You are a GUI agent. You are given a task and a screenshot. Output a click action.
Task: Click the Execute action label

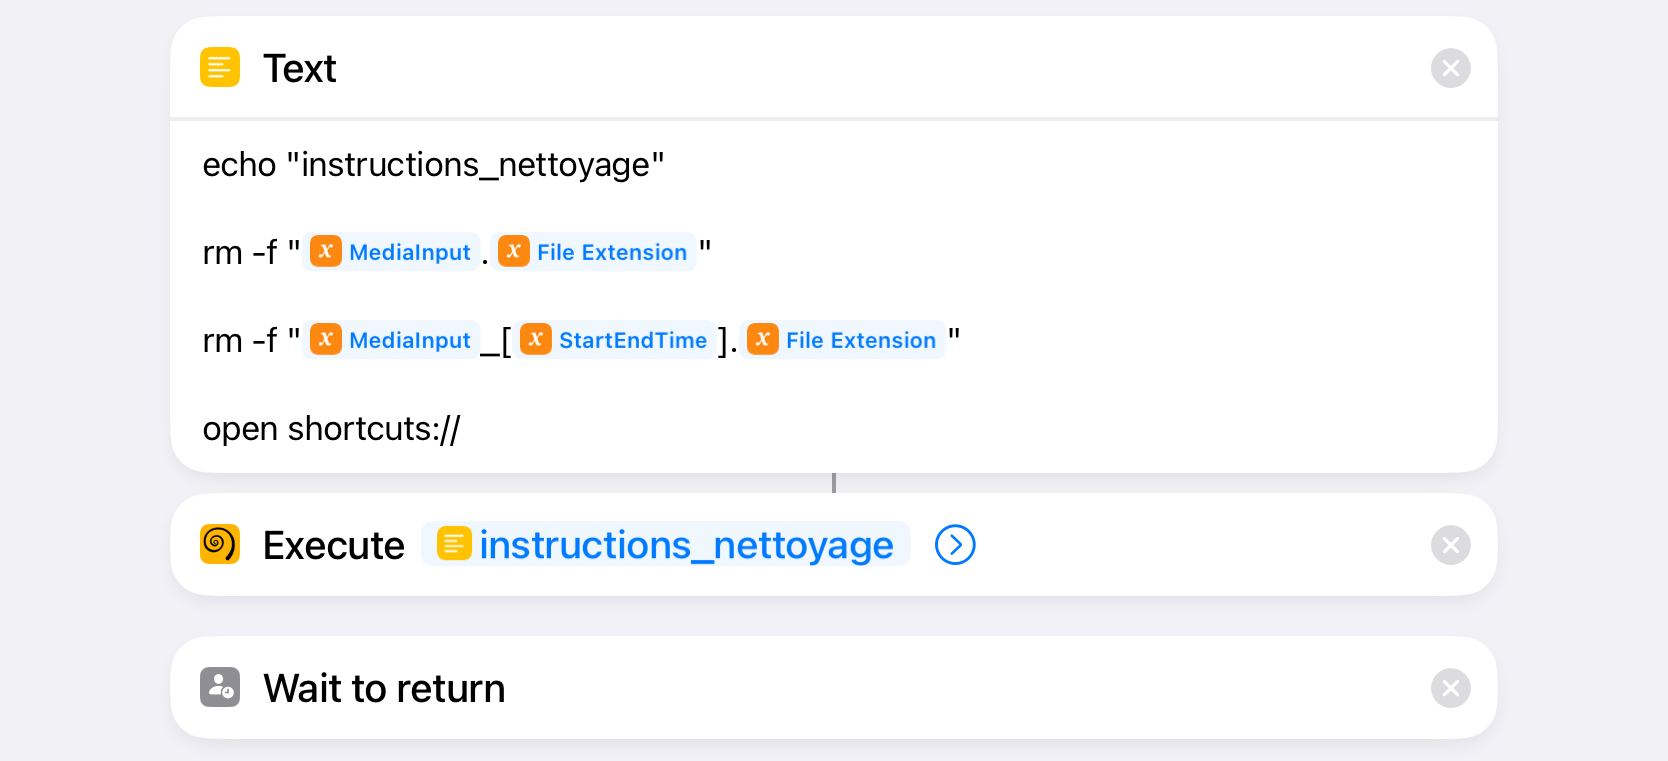(x=333, y=546)
